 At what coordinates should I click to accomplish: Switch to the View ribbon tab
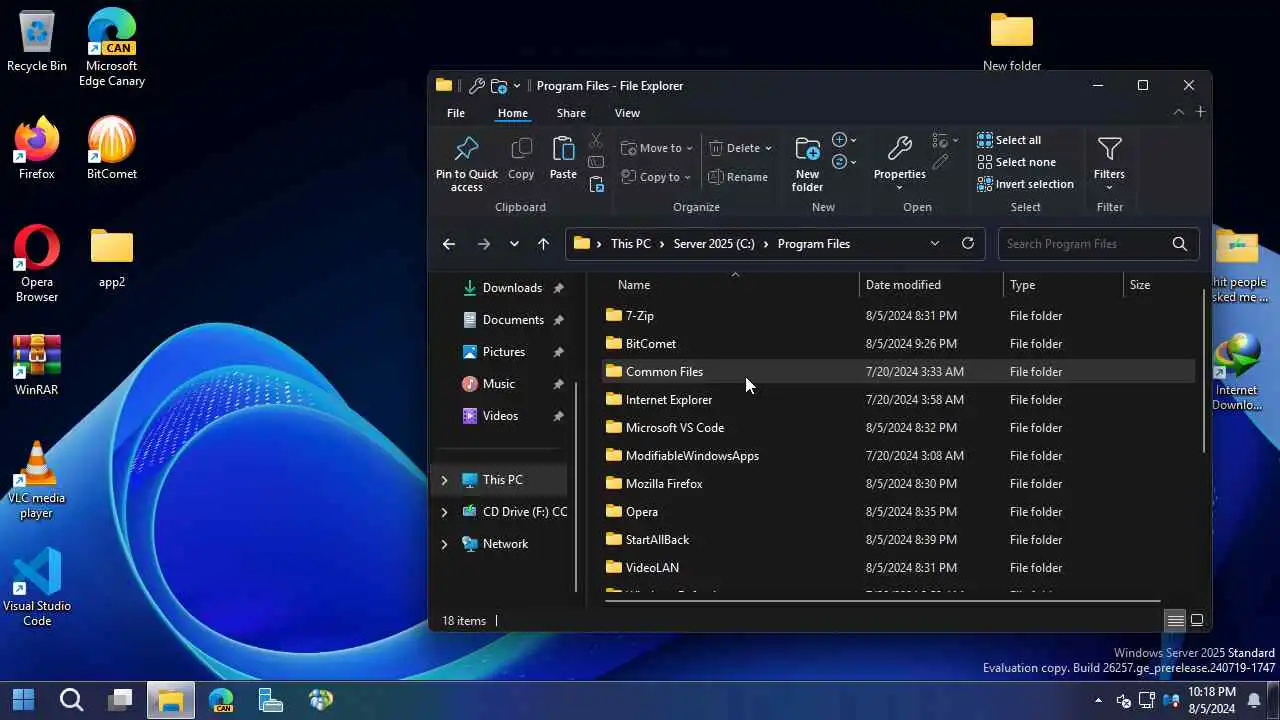[627, 113]
